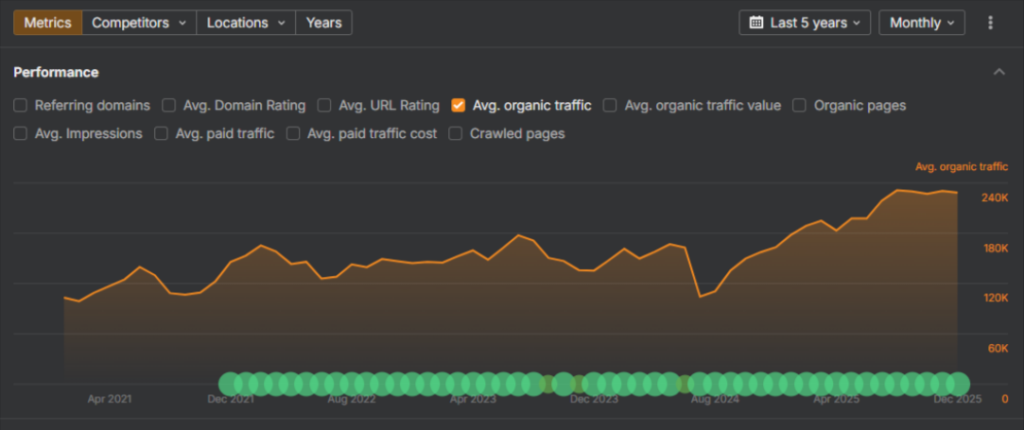Viewport: 1024px width, 430px height.
Task: Enable the Avg. Impressions checkbox
Action: tap(21, 133)
